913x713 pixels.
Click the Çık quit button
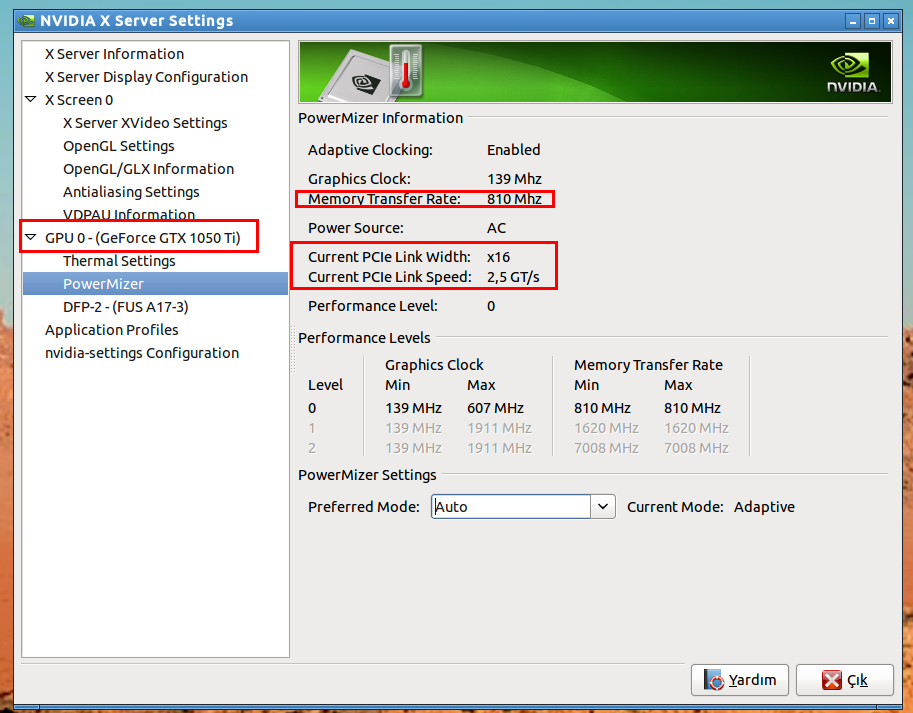click(x=844, y=680)
